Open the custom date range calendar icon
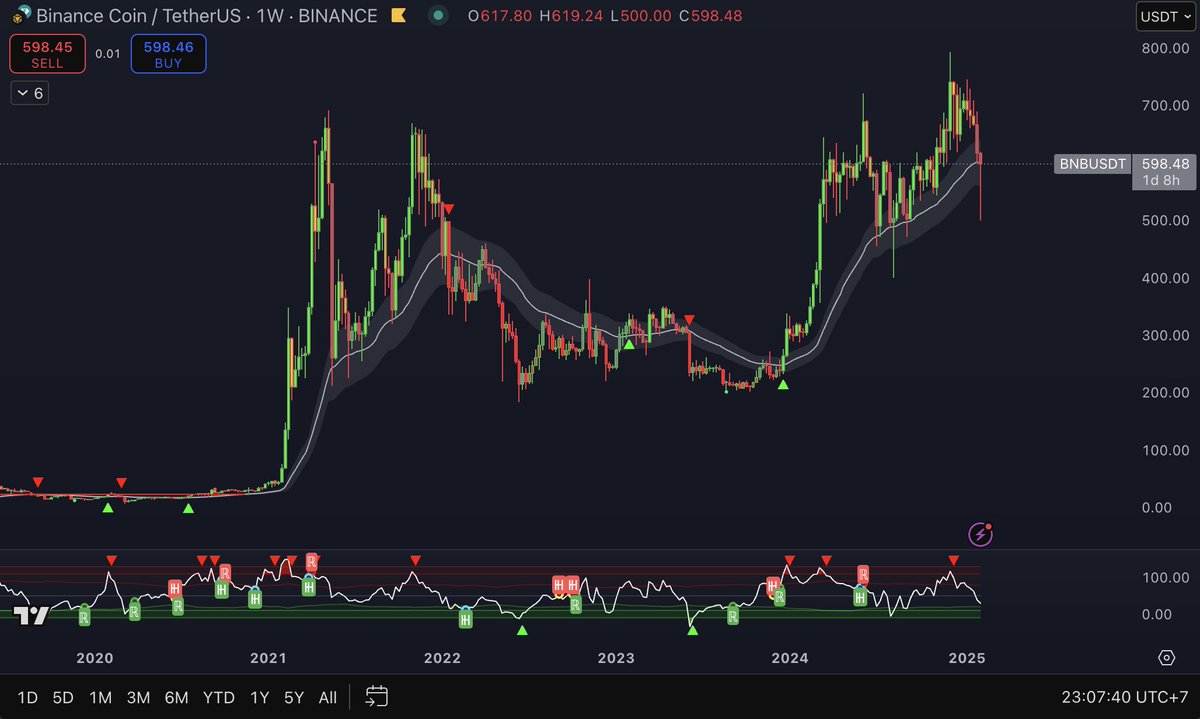This screenshot has width=1200, height=719. tap(375, 697)
